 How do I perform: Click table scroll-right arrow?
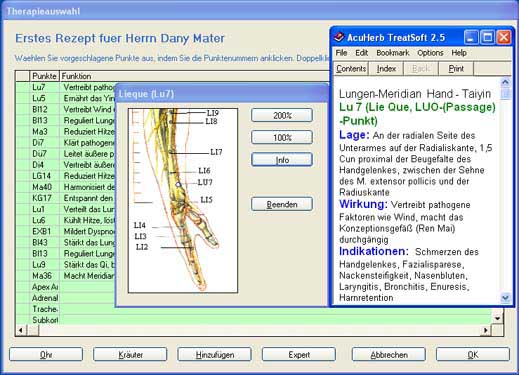coord(486,330)
